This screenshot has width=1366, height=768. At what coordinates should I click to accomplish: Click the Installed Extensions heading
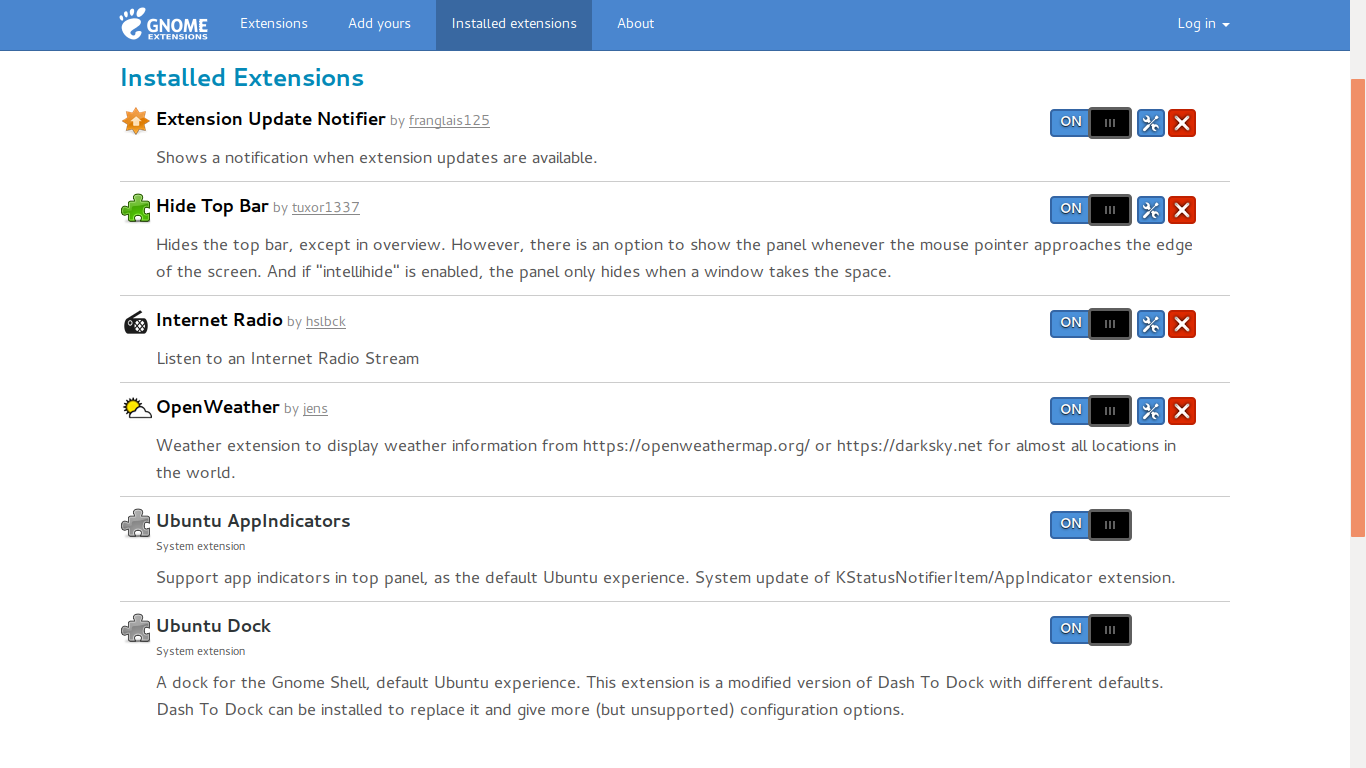(242, 78)
